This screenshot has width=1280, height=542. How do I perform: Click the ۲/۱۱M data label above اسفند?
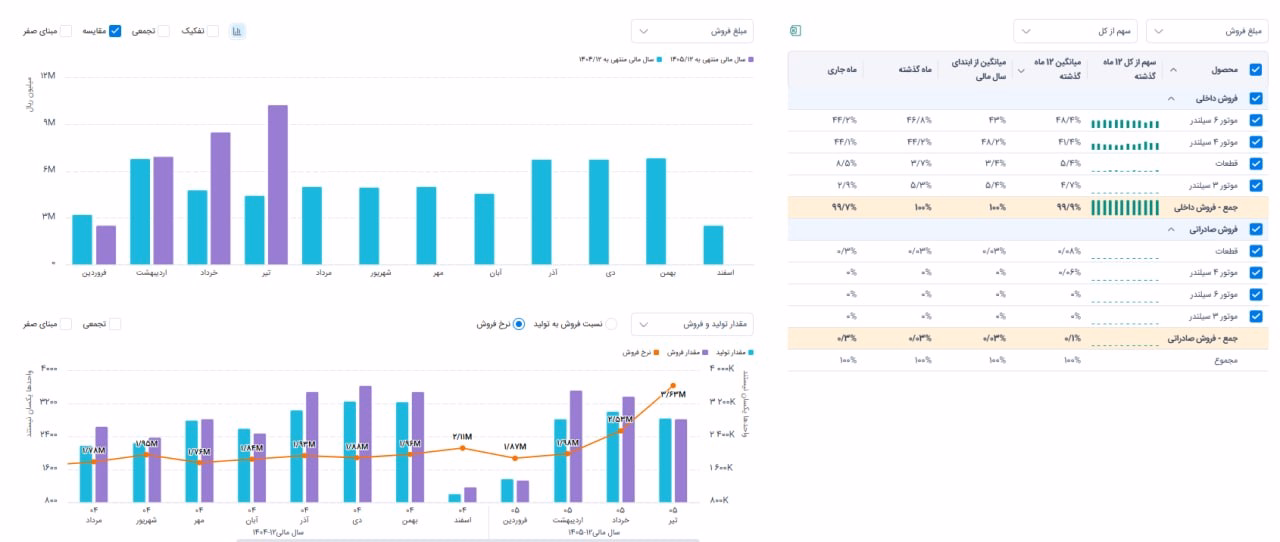(462, 437)
